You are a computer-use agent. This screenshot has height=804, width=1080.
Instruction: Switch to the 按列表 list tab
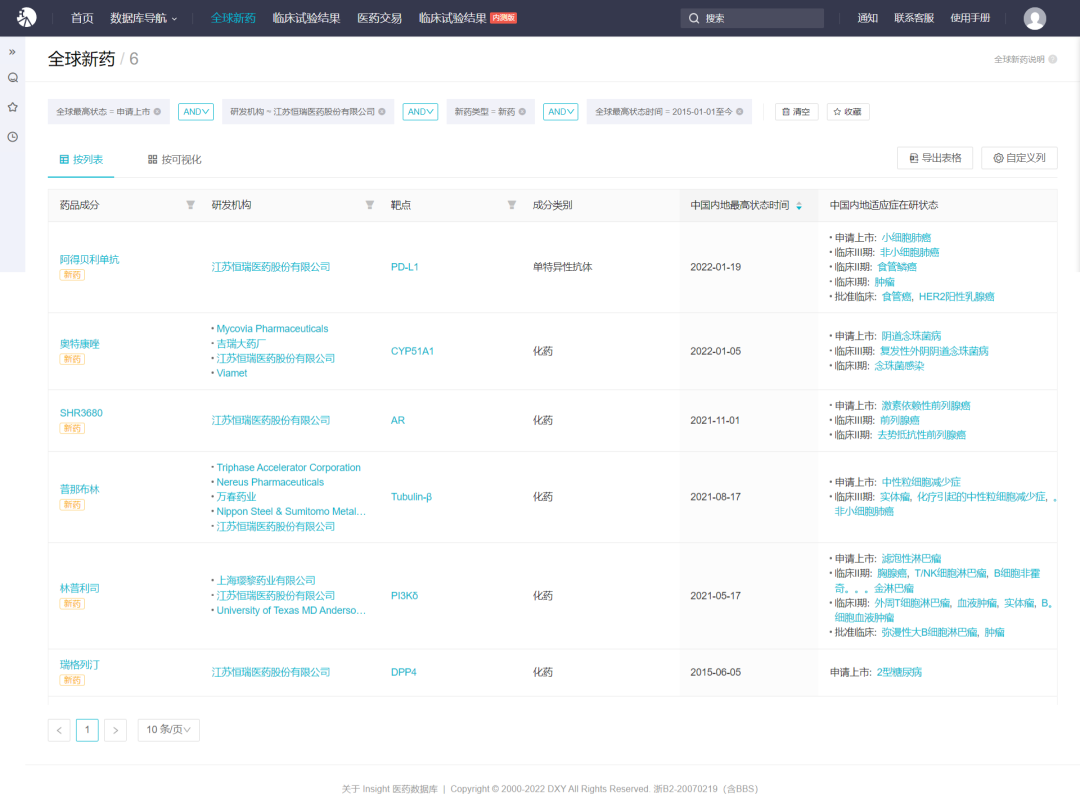[x=81, y=160]
